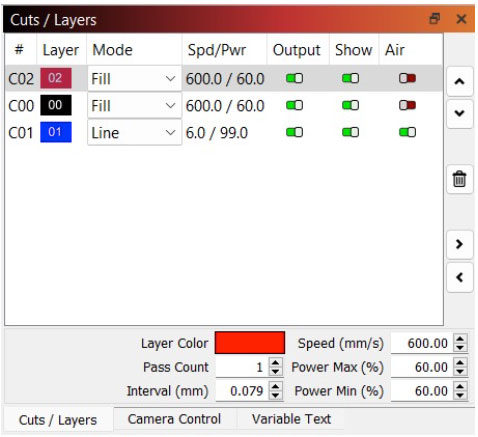This screenshot has height=437, width=478.
Task: Switch to the Camera Control tab
Action: pyautogui.click(x=174, y=419)
